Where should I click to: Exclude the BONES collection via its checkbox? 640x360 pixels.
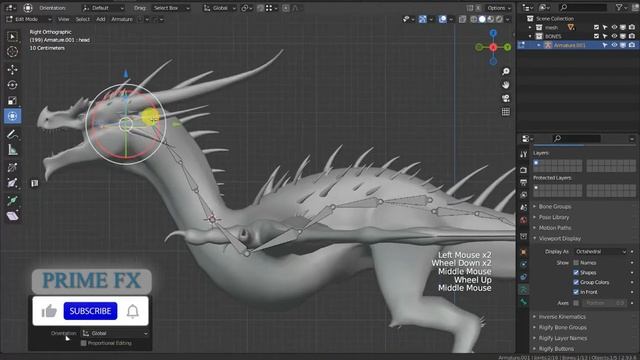tap(596, 36)
